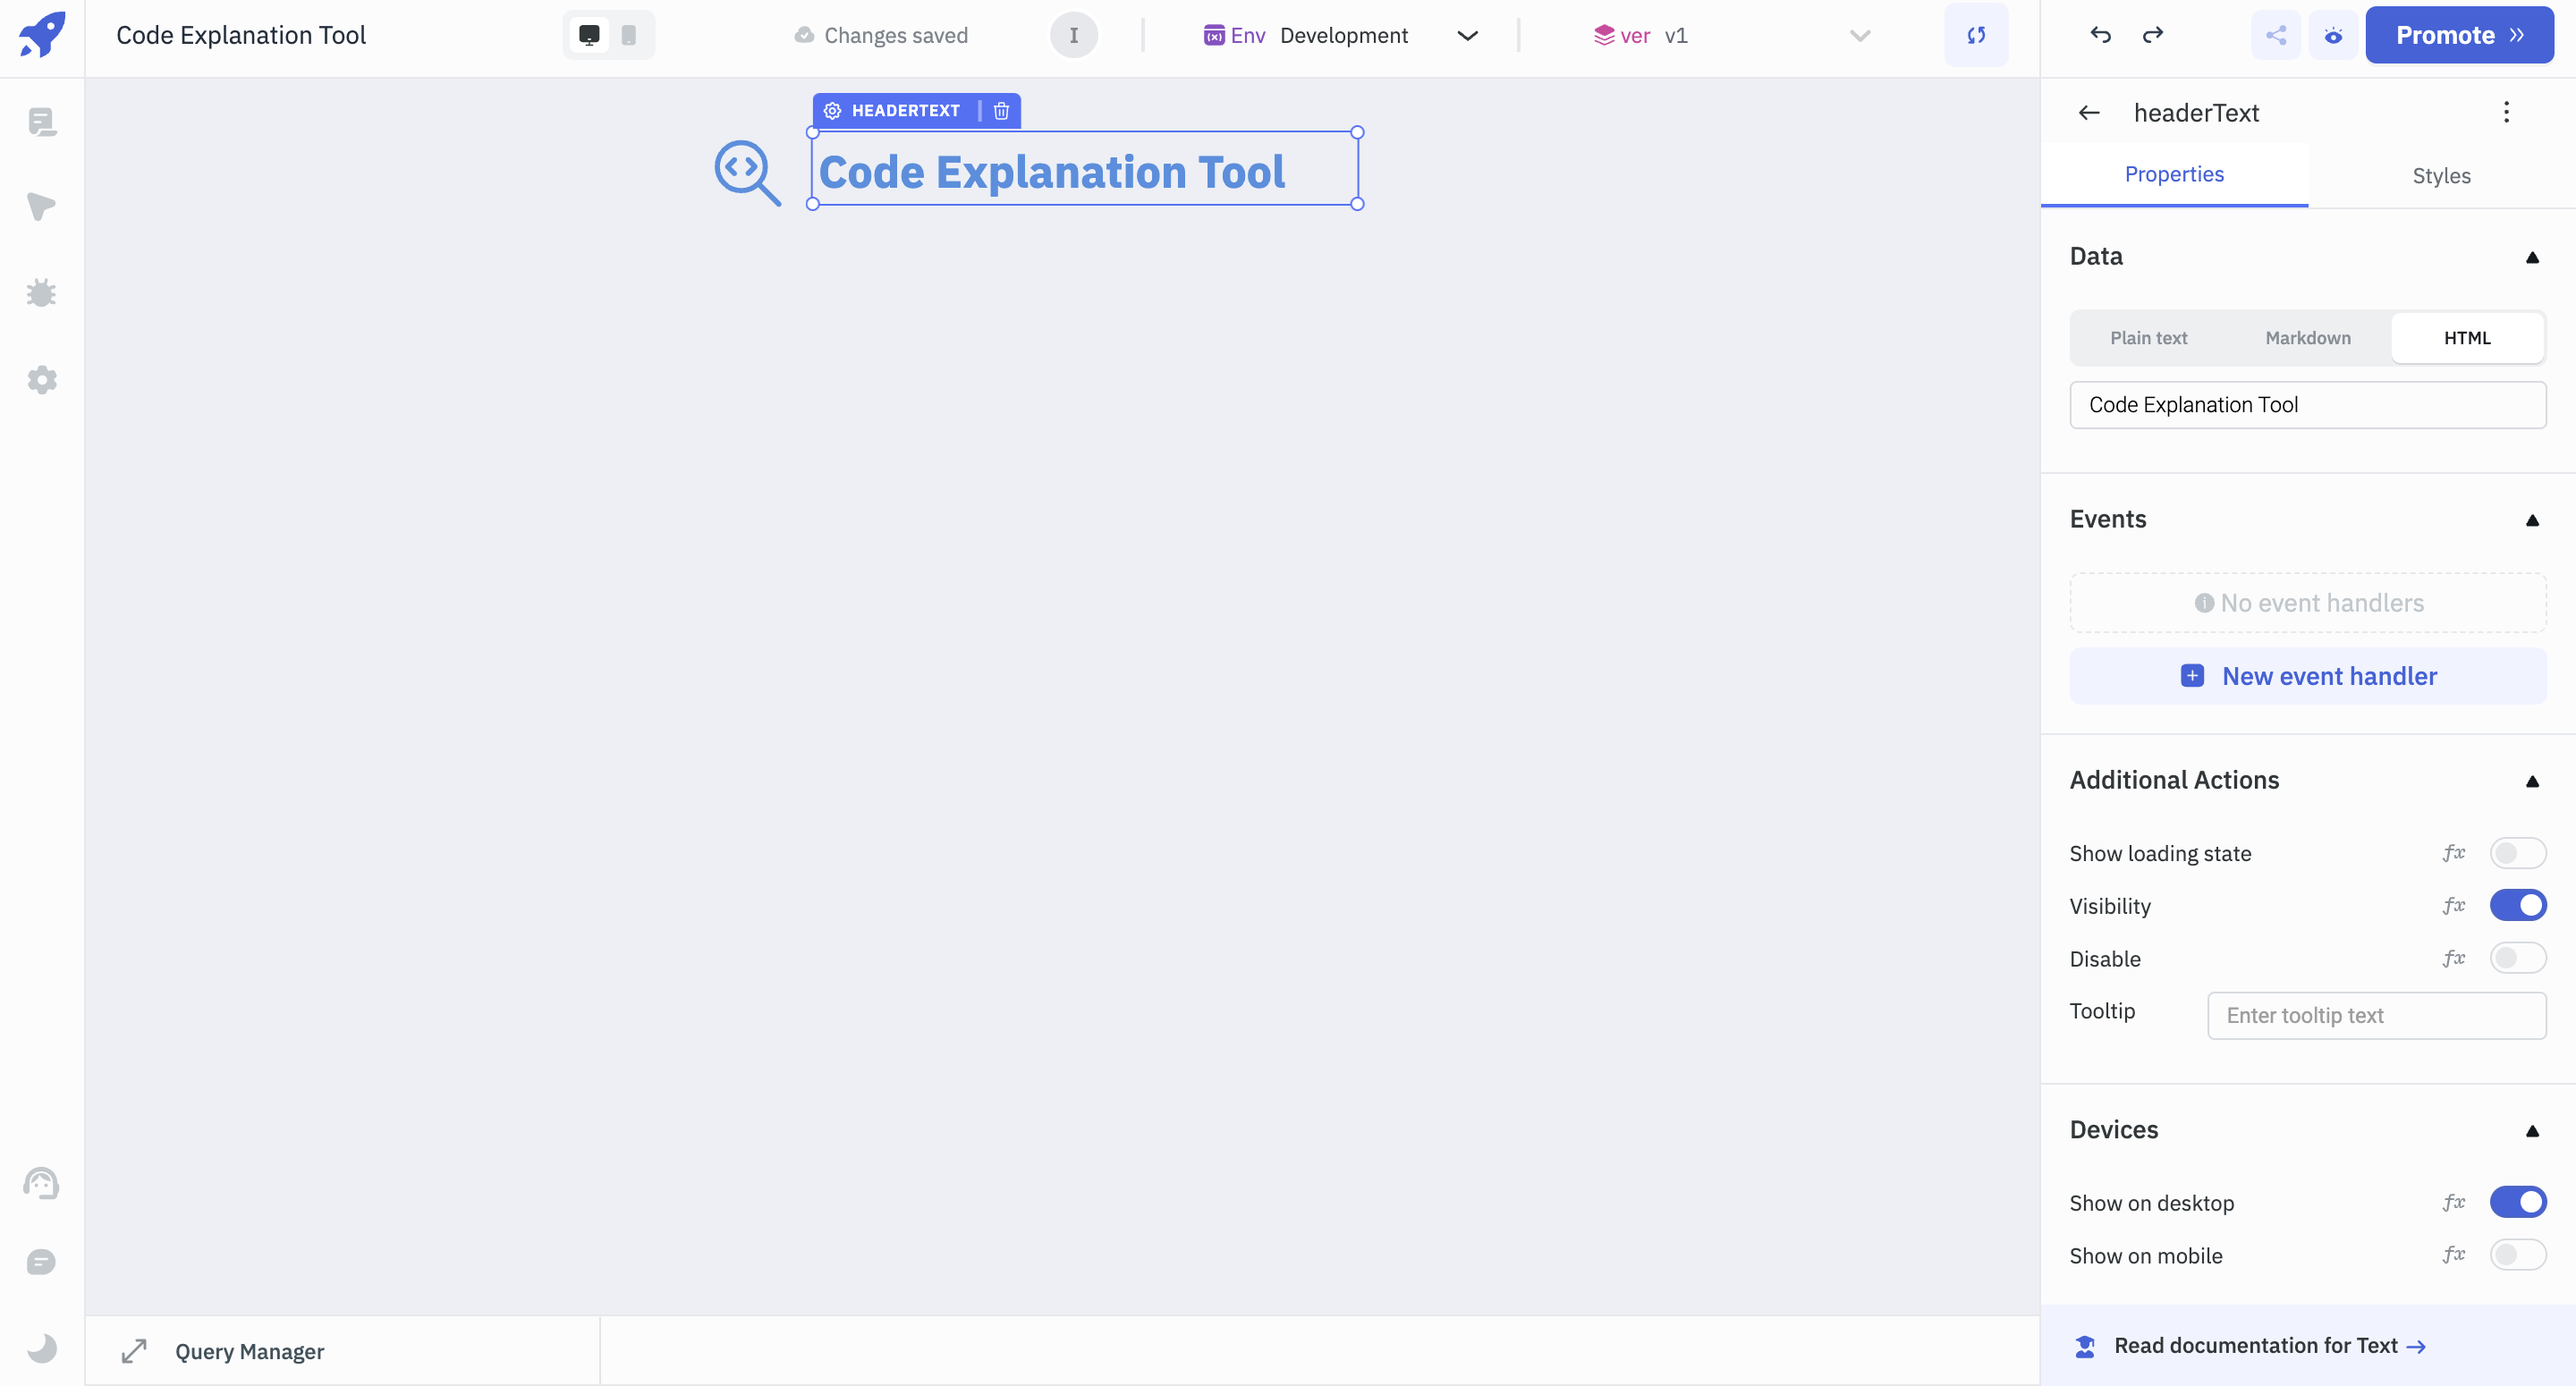This screenshot has width=2576, height=1386.
Task: Click the New event handler button
Action: click(x=2308, y=676)
